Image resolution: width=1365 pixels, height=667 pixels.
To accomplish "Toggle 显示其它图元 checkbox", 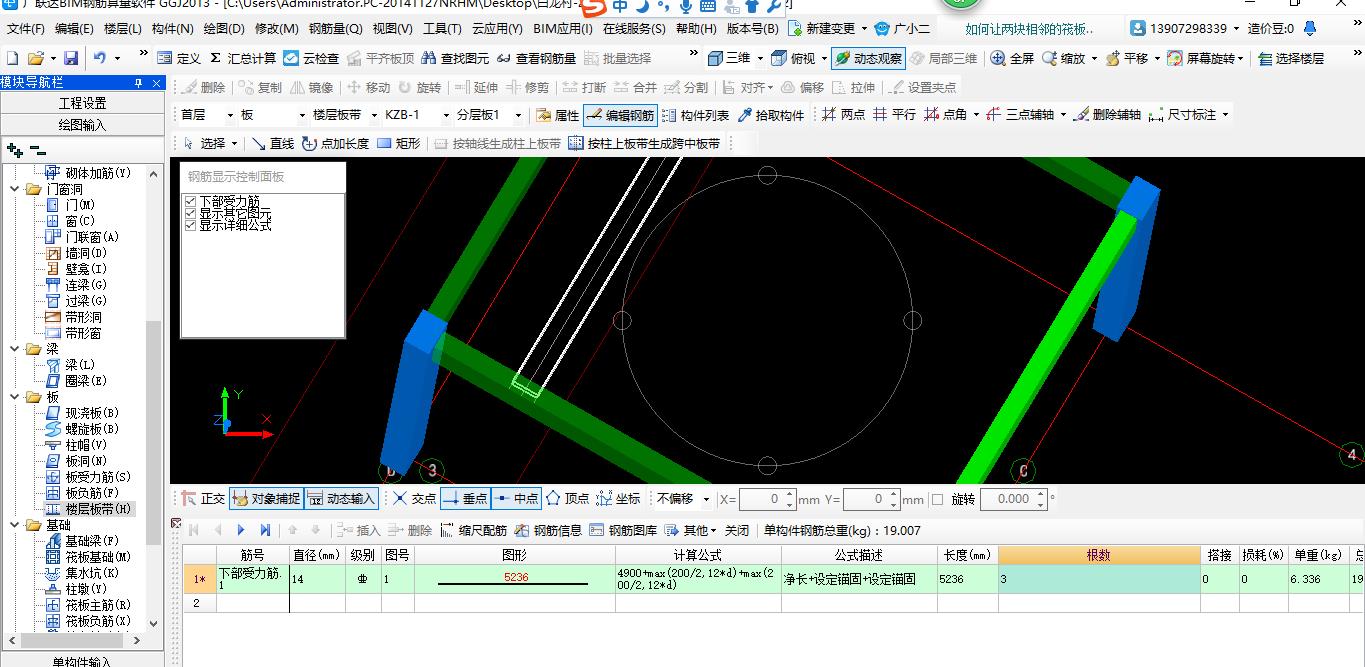I will (191, 214).
